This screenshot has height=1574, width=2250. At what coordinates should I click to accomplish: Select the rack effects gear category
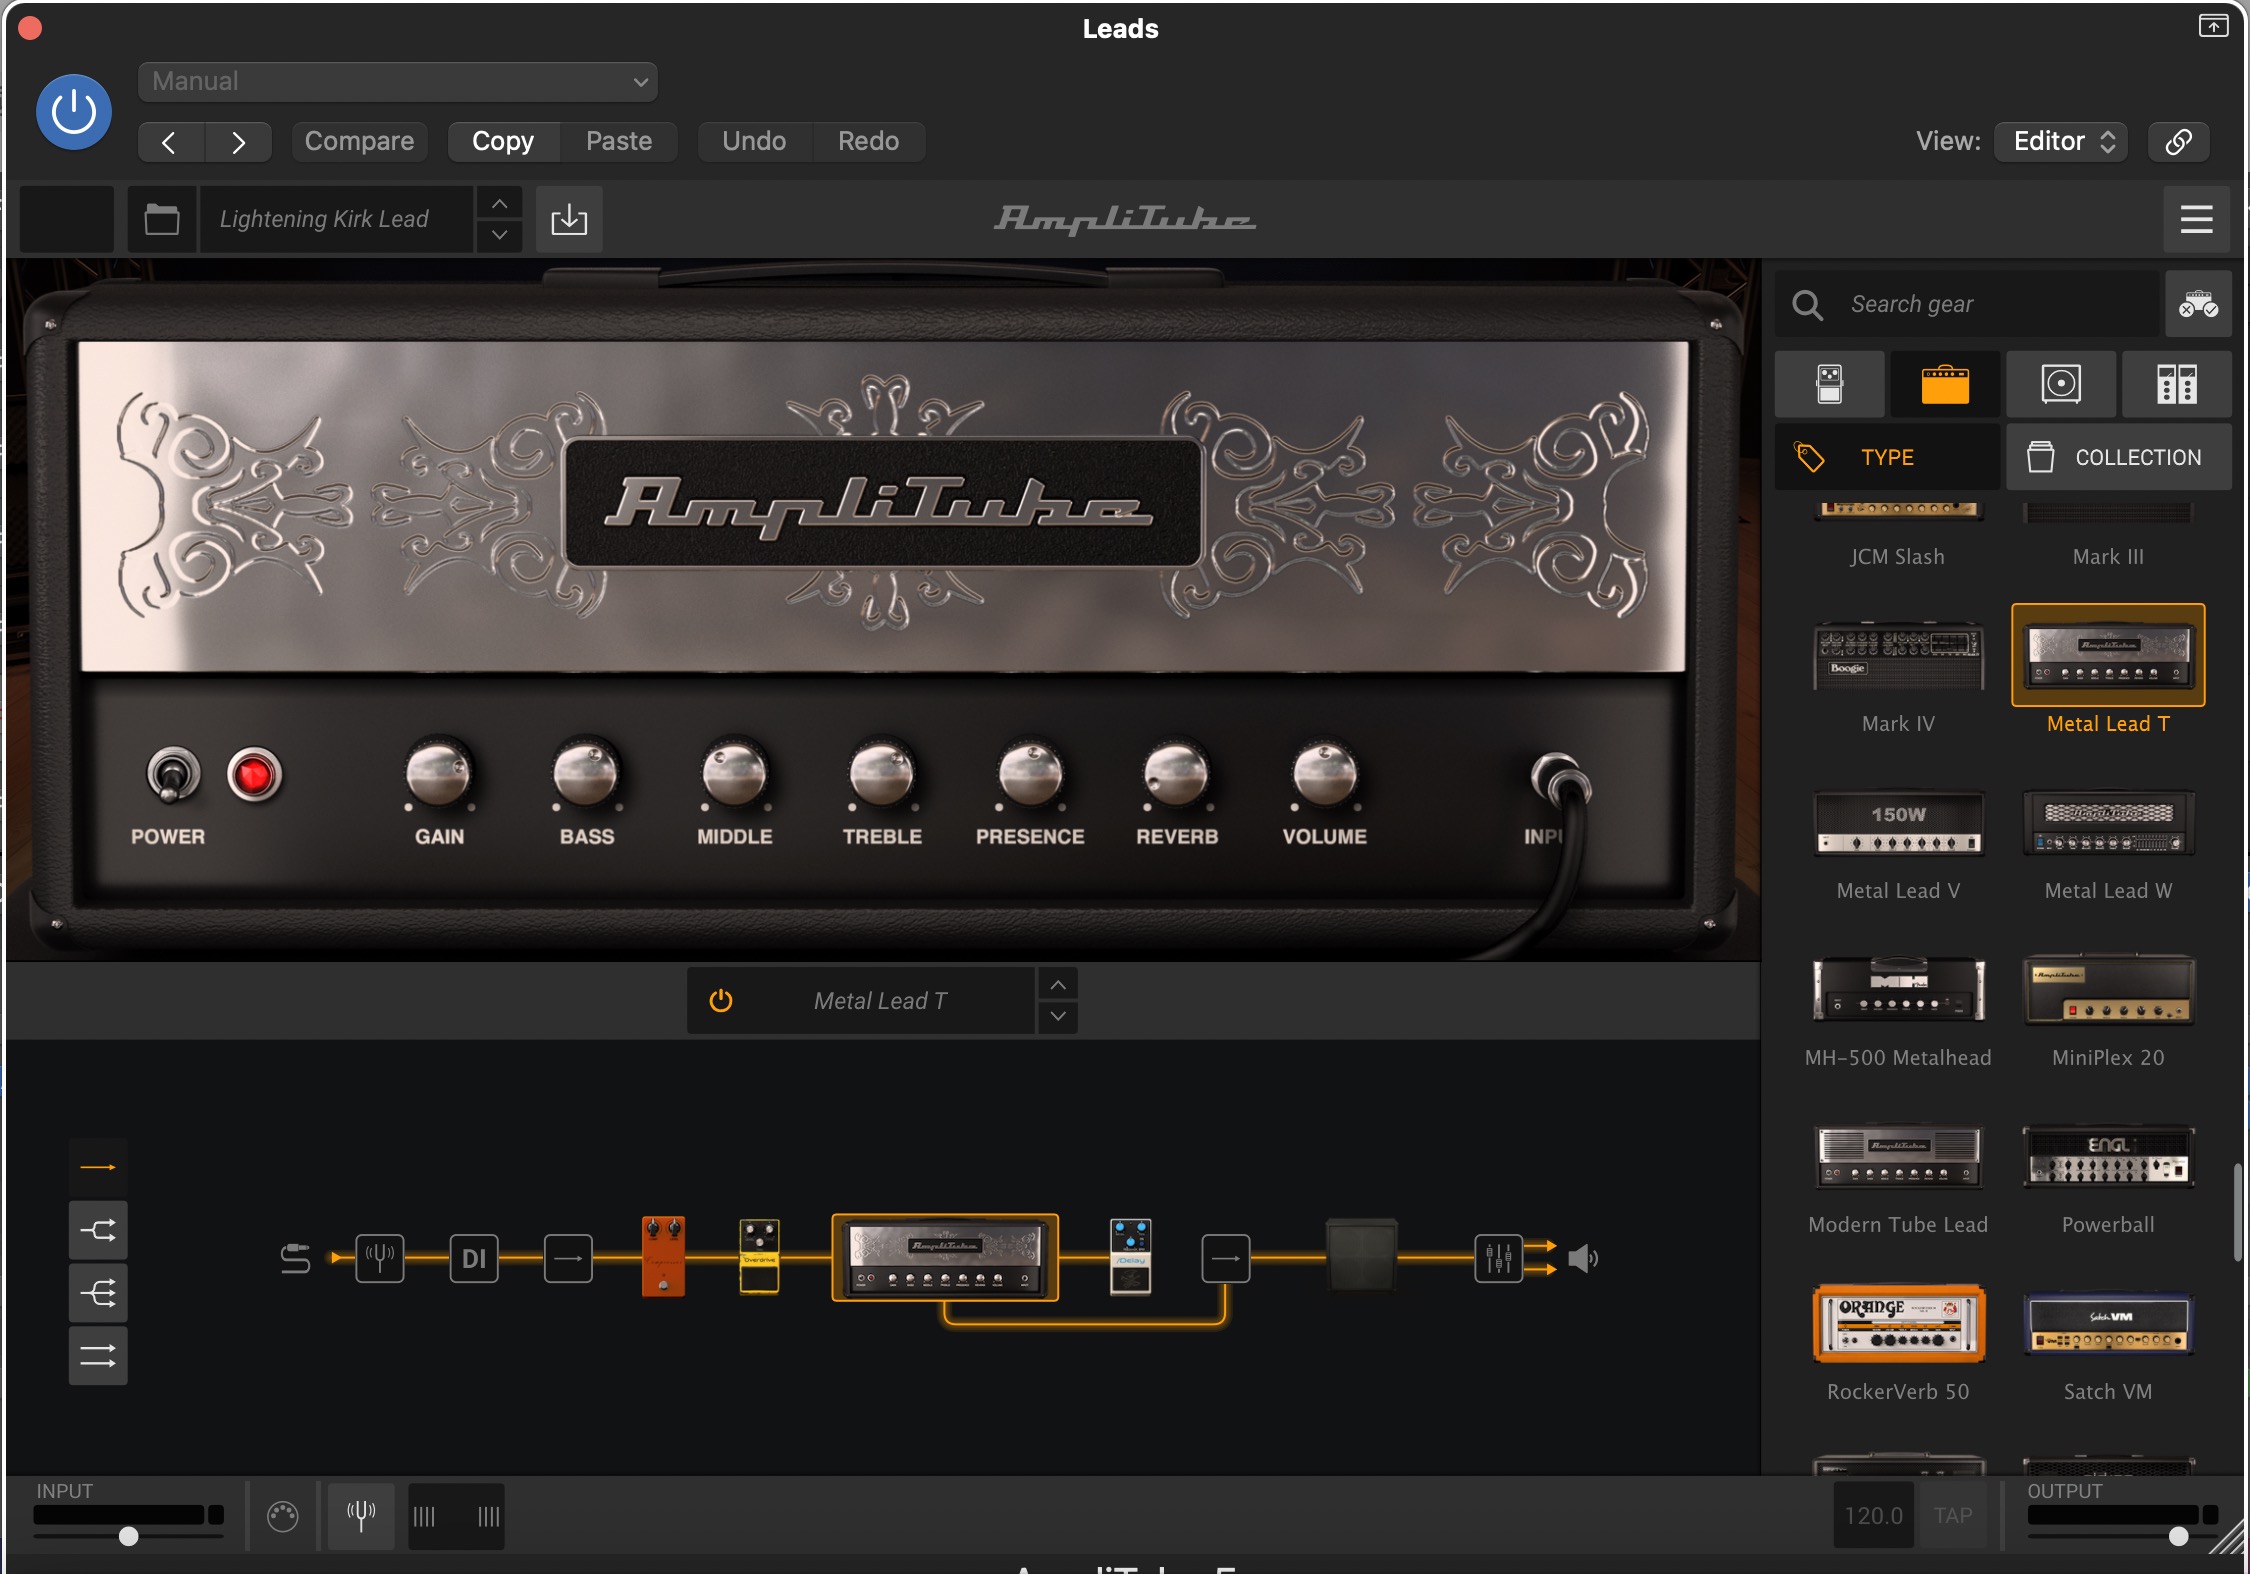click(2176, 384)
